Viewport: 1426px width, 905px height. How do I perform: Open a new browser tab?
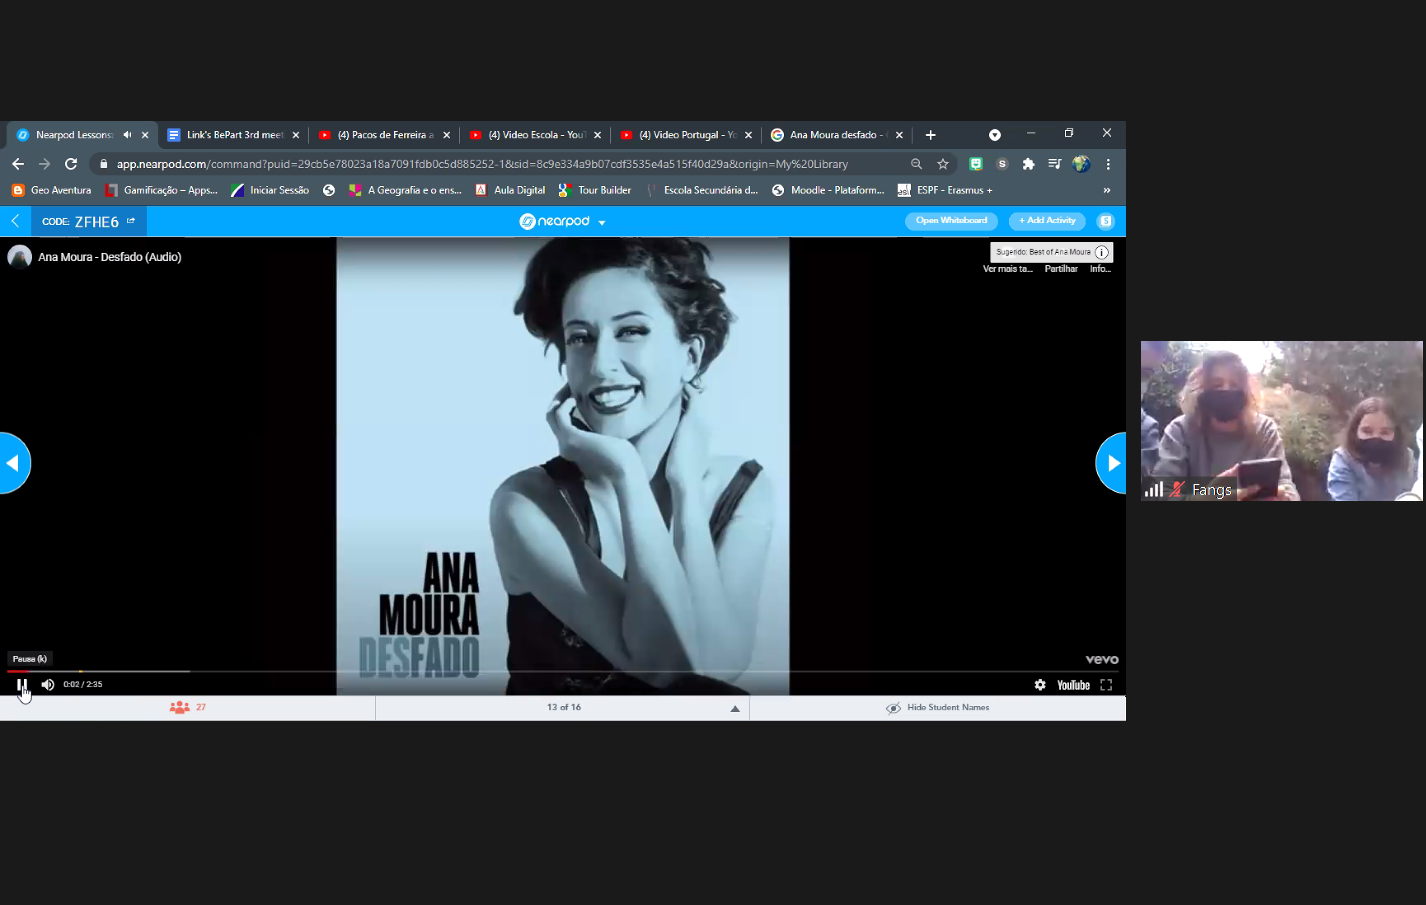point(931,135)
